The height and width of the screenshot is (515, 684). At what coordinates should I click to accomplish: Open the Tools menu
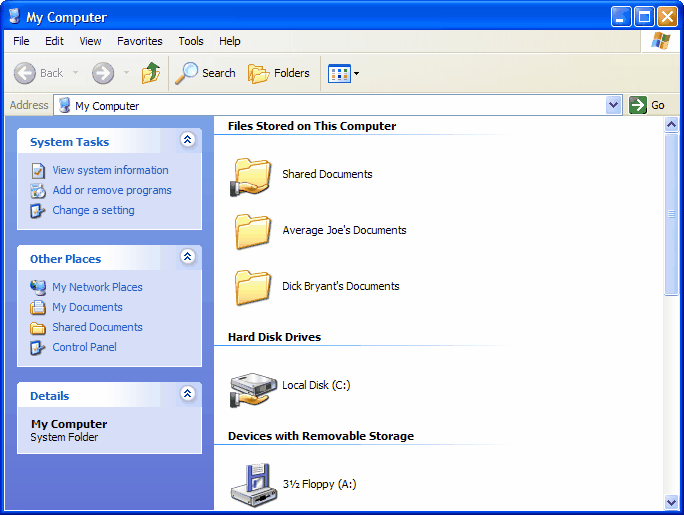191,41
